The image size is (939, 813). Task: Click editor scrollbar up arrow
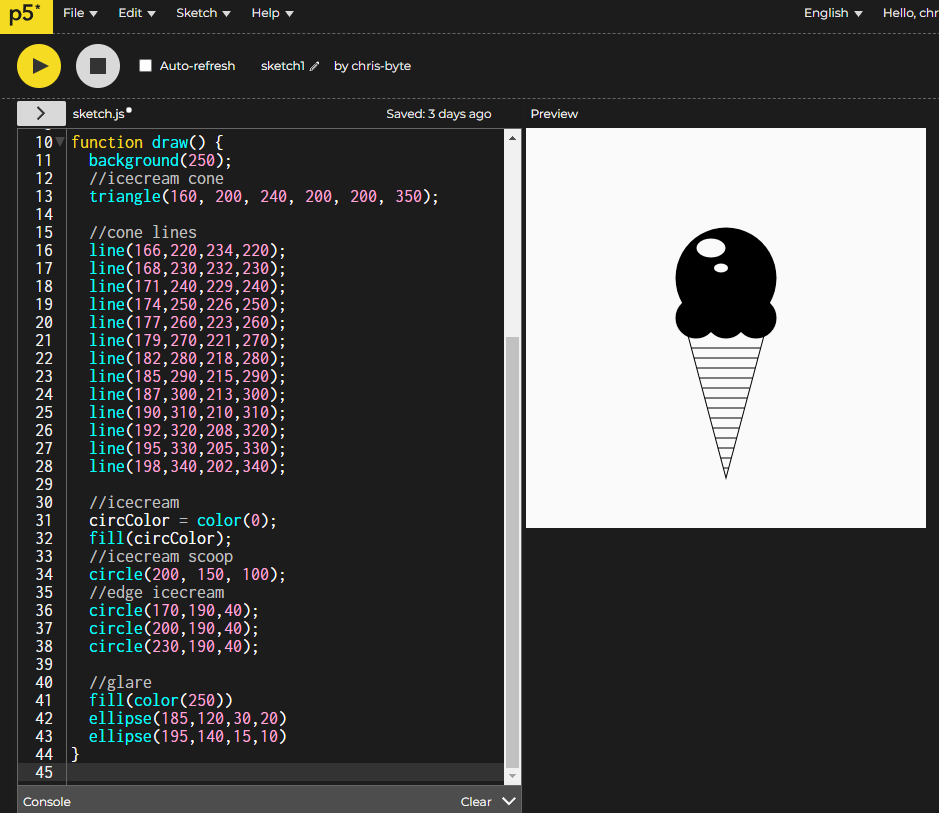(x=512, y=138)
